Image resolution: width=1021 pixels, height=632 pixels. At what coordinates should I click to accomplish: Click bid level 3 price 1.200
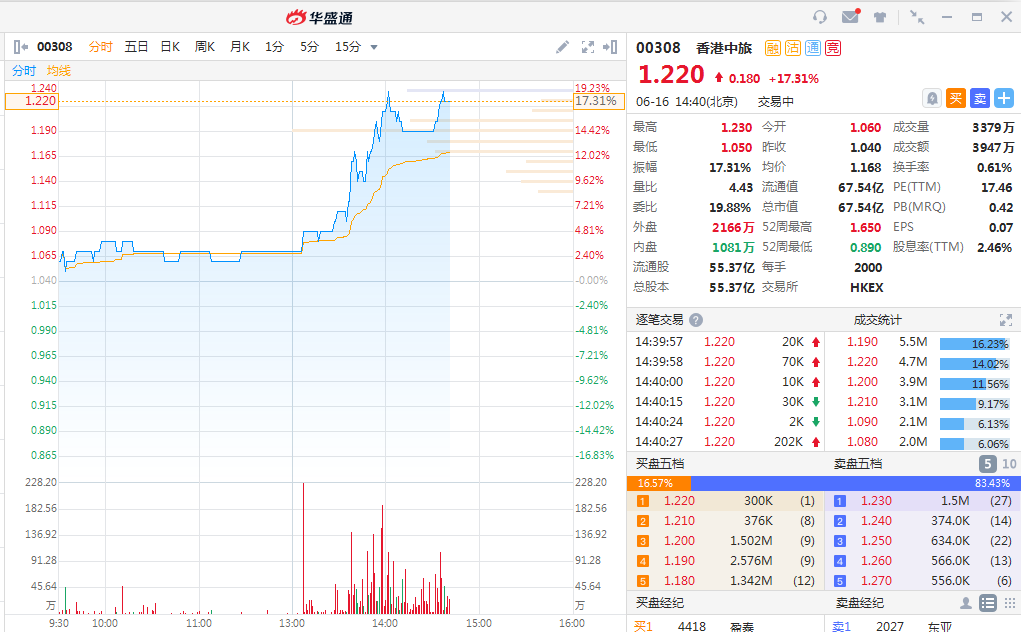679,542
